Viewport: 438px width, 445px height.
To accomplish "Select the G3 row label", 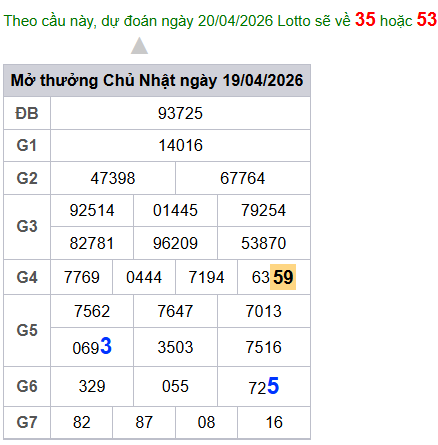I will tap(27, 227).
